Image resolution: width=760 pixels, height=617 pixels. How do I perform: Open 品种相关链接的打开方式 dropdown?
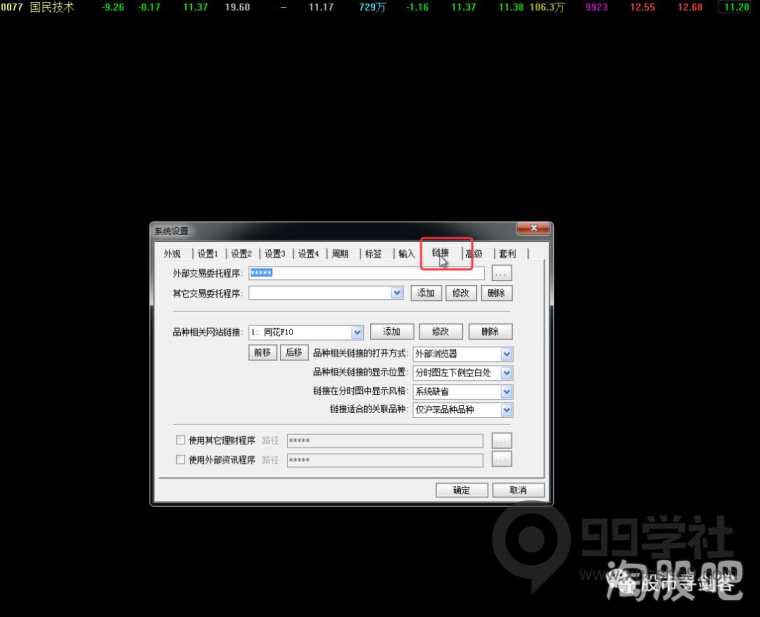[507, 354]
